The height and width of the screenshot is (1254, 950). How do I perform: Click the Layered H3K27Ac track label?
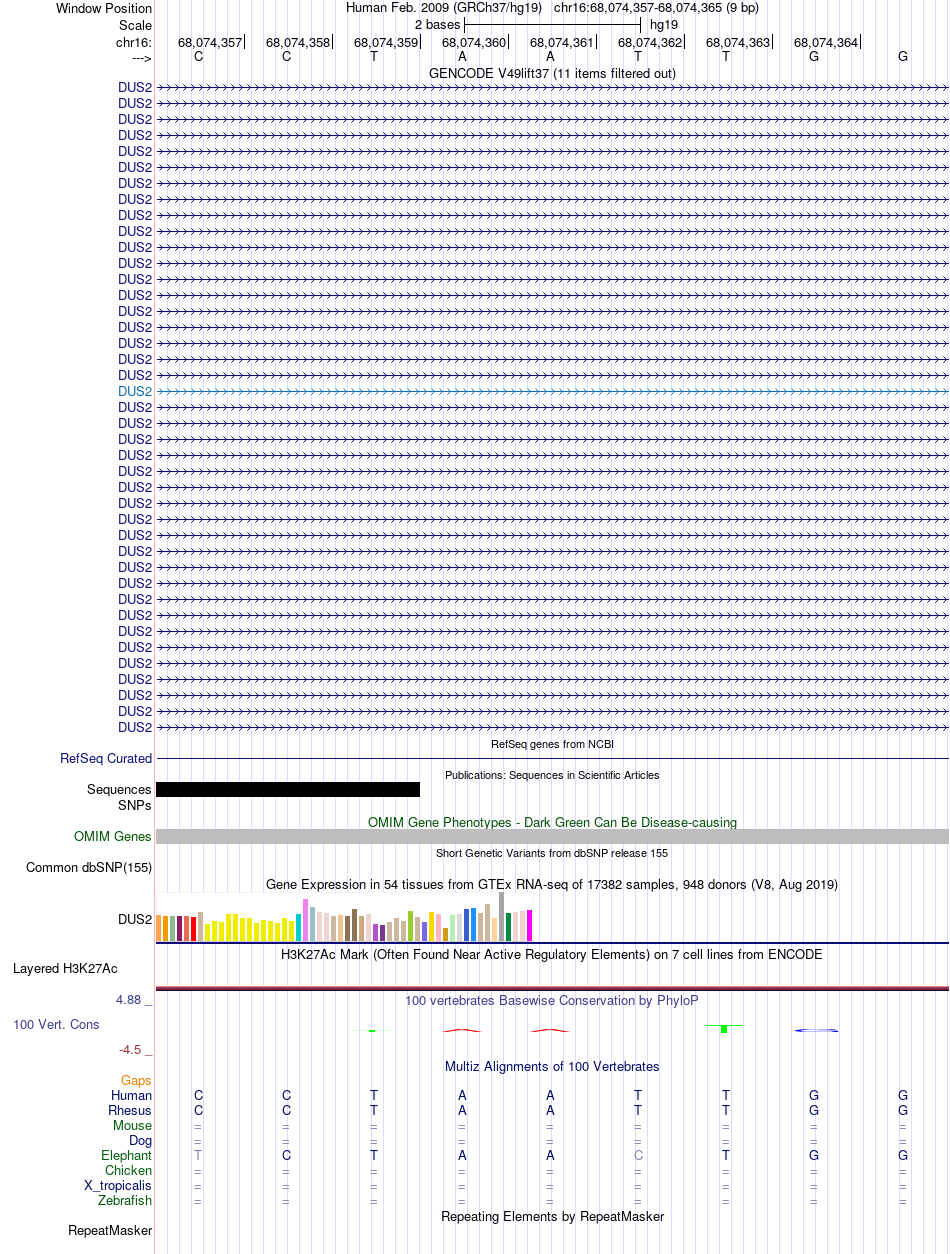(x=65, y=968)
